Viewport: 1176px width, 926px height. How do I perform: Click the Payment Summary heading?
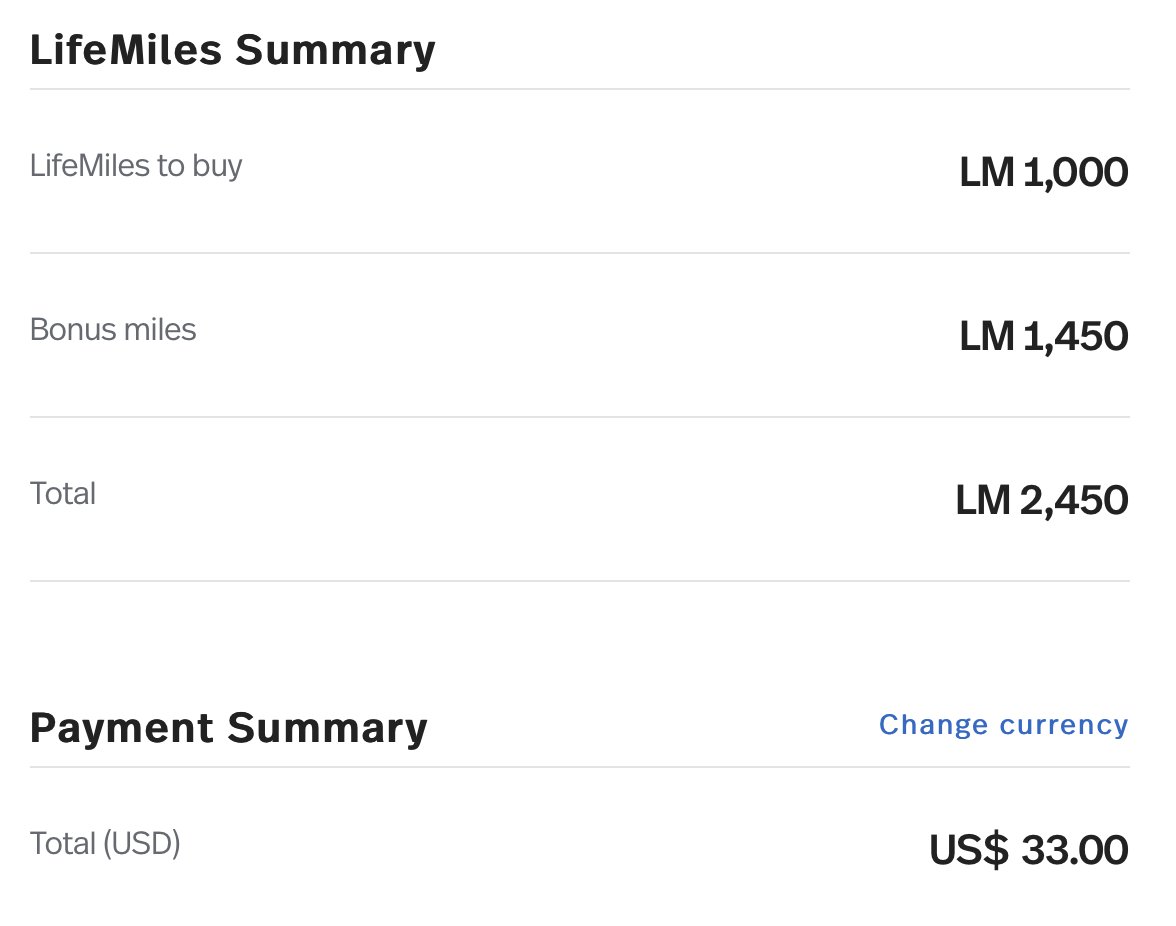point(229,729)
